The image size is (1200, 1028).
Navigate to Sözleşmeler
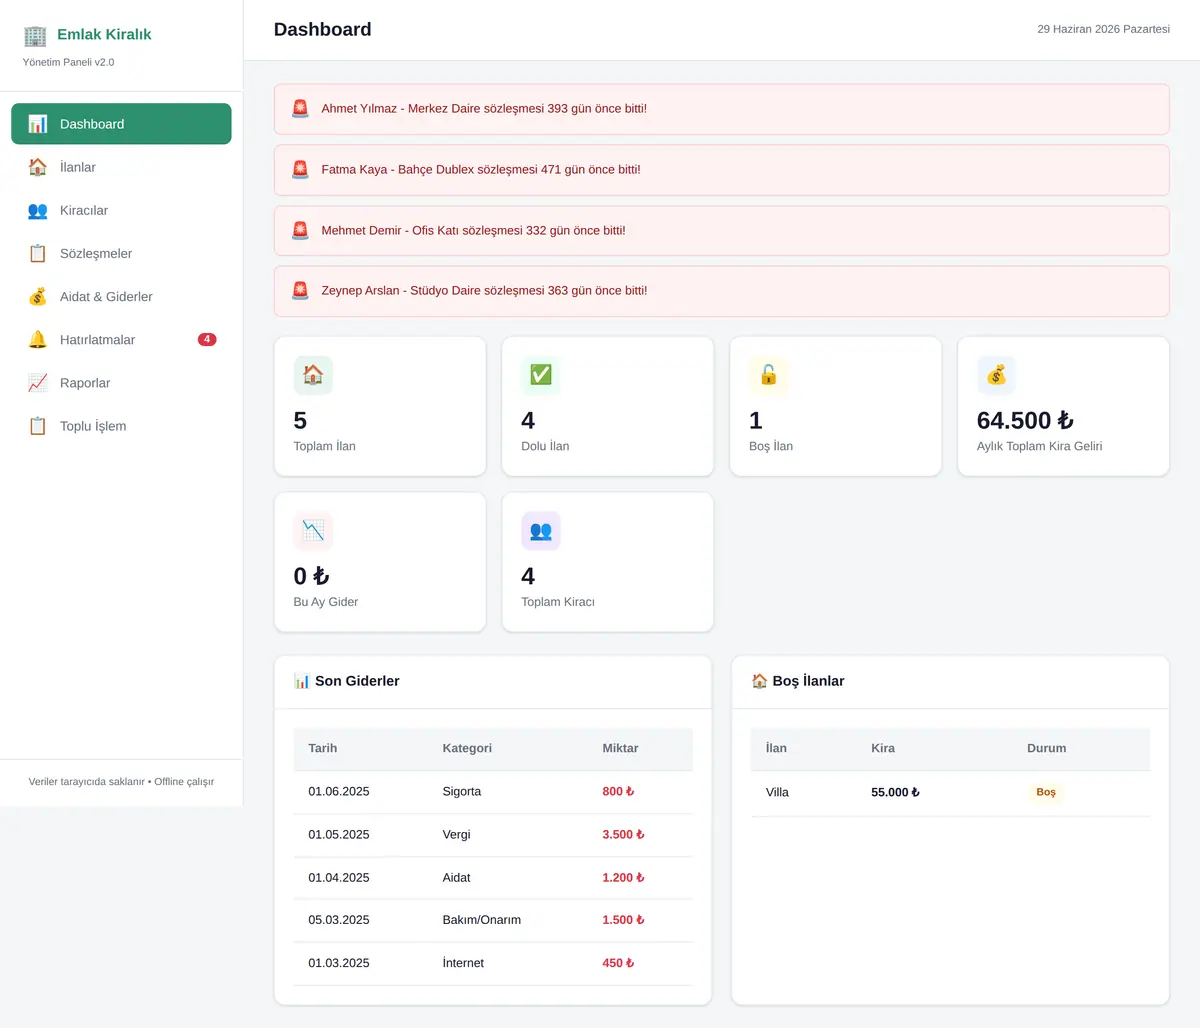click(x=121, y=253)
